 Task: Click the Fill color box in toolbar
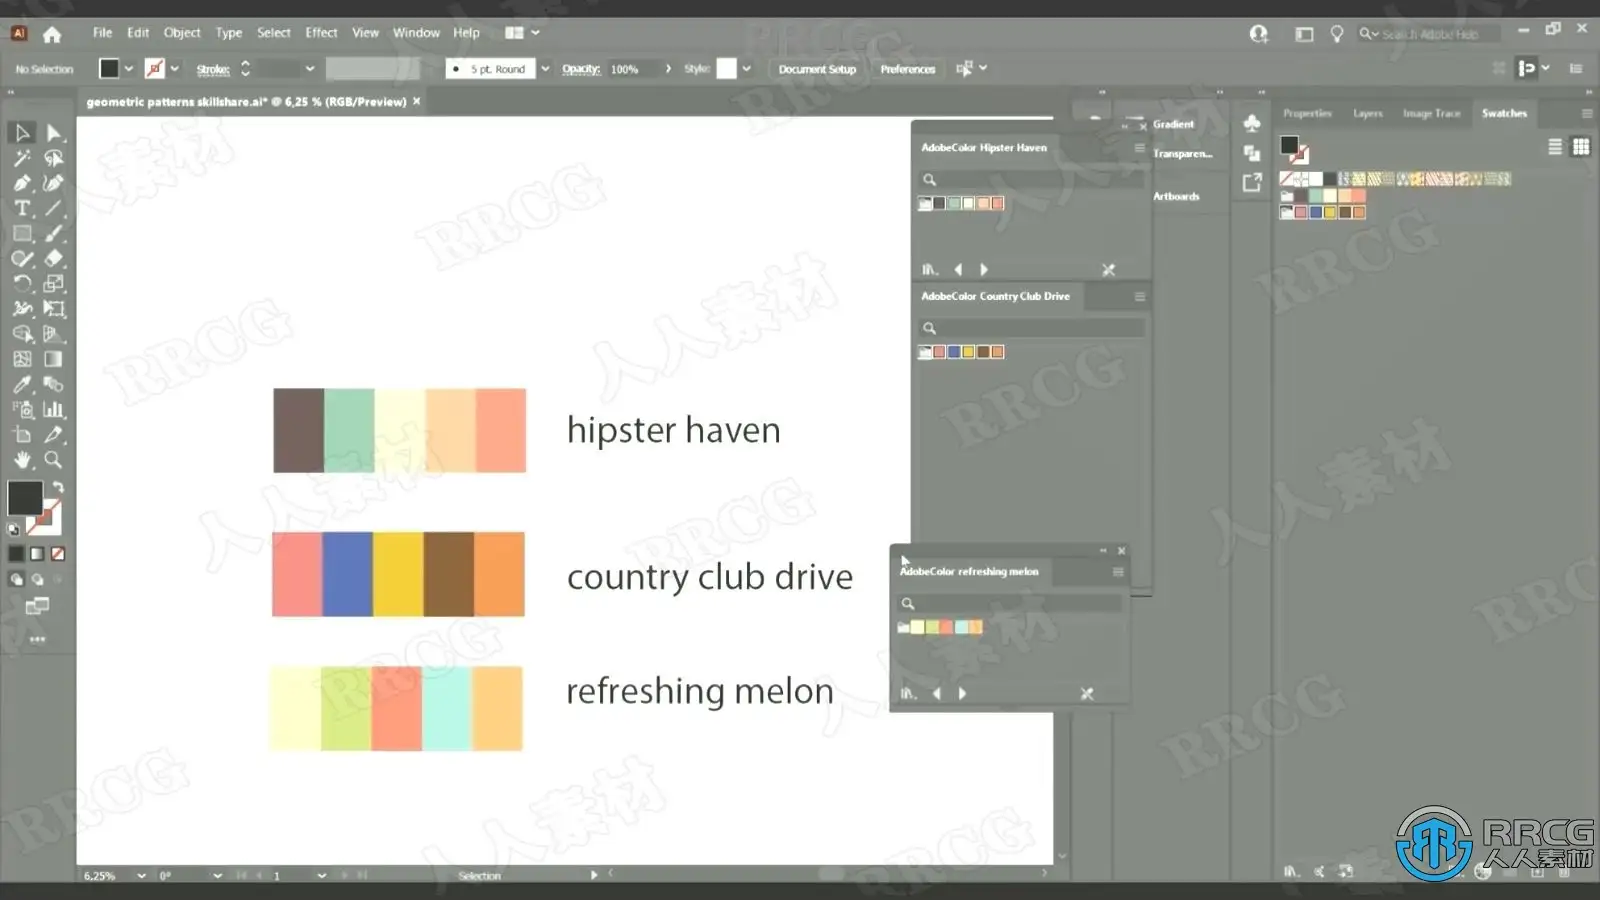(x=25, y=498)
